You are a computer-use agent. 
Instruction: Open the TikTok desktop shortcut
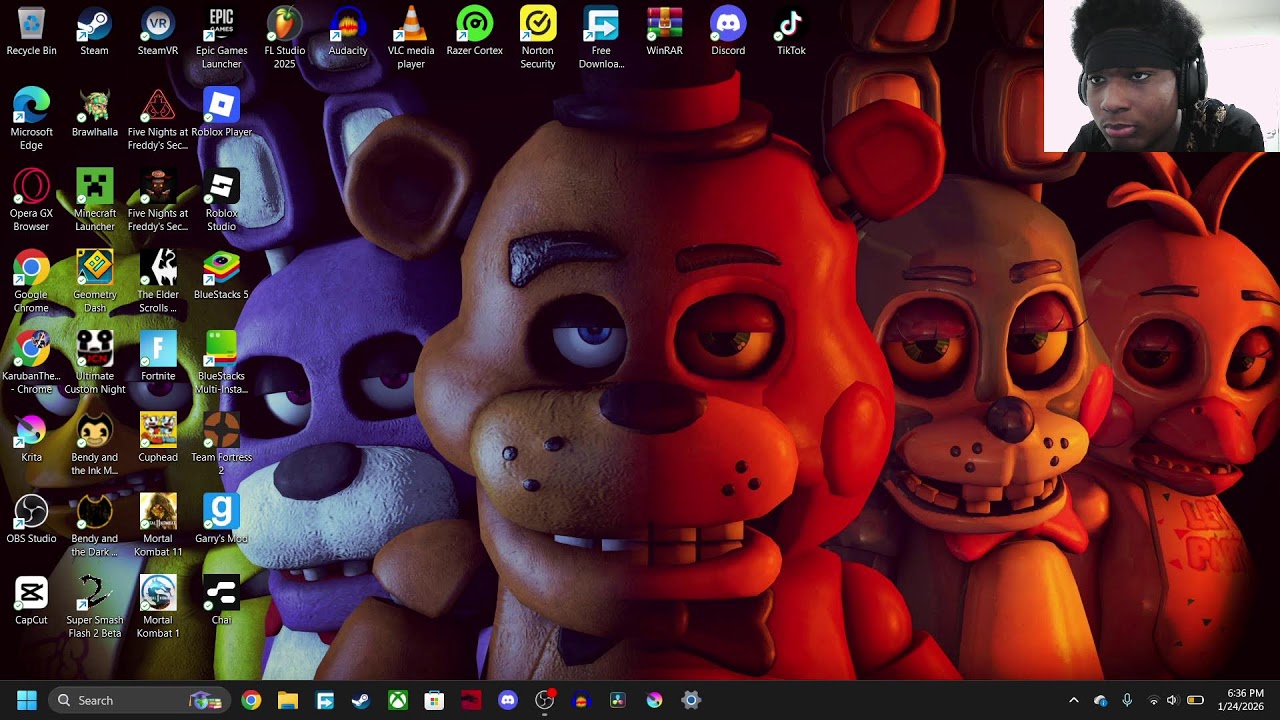coord(791,32)
